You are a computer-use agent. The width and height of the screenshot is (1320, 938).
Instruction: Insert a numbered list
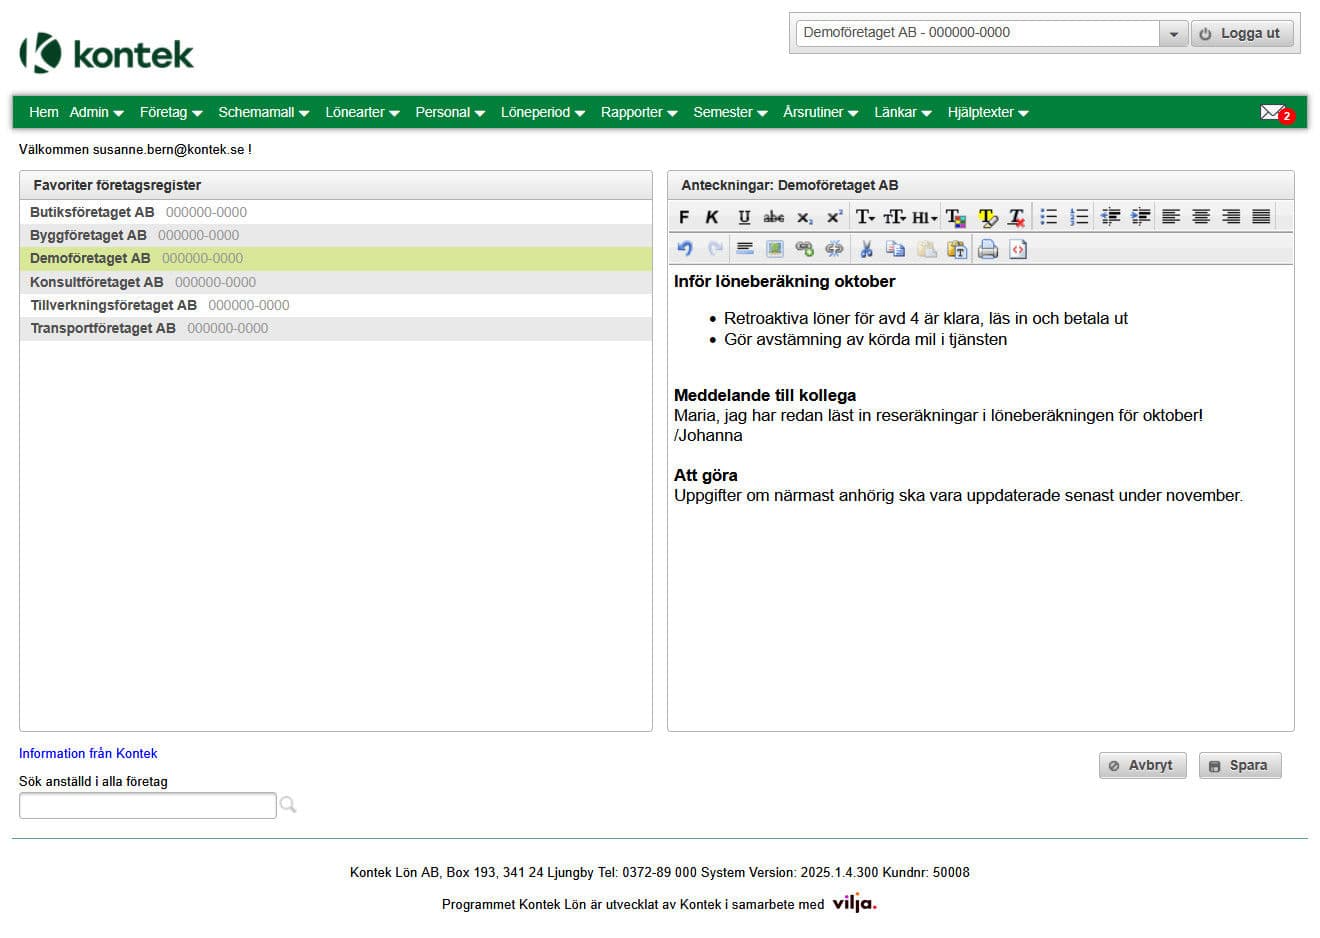click(x=1078, y=217)
